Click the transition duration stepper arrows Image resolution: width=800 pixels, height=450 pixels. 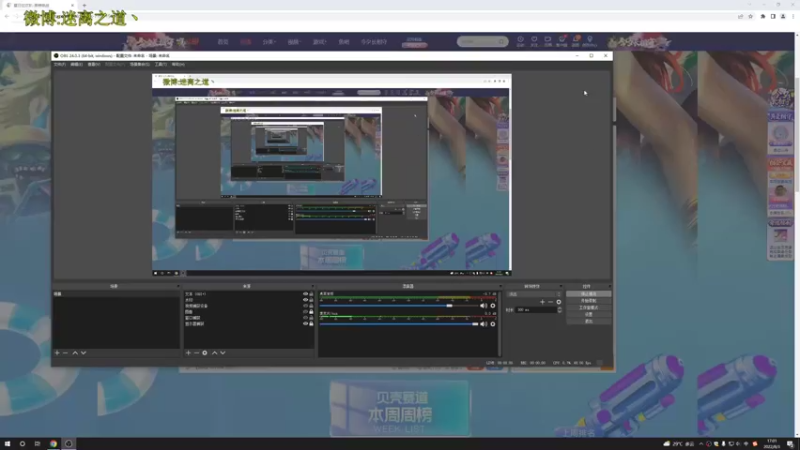coord(560,310)
